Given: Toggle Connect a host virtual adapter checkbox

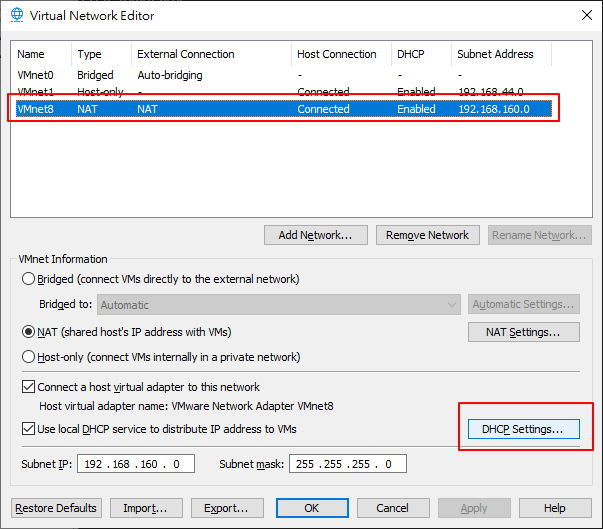Looking at the screenshot, I should tap(28, 387).
